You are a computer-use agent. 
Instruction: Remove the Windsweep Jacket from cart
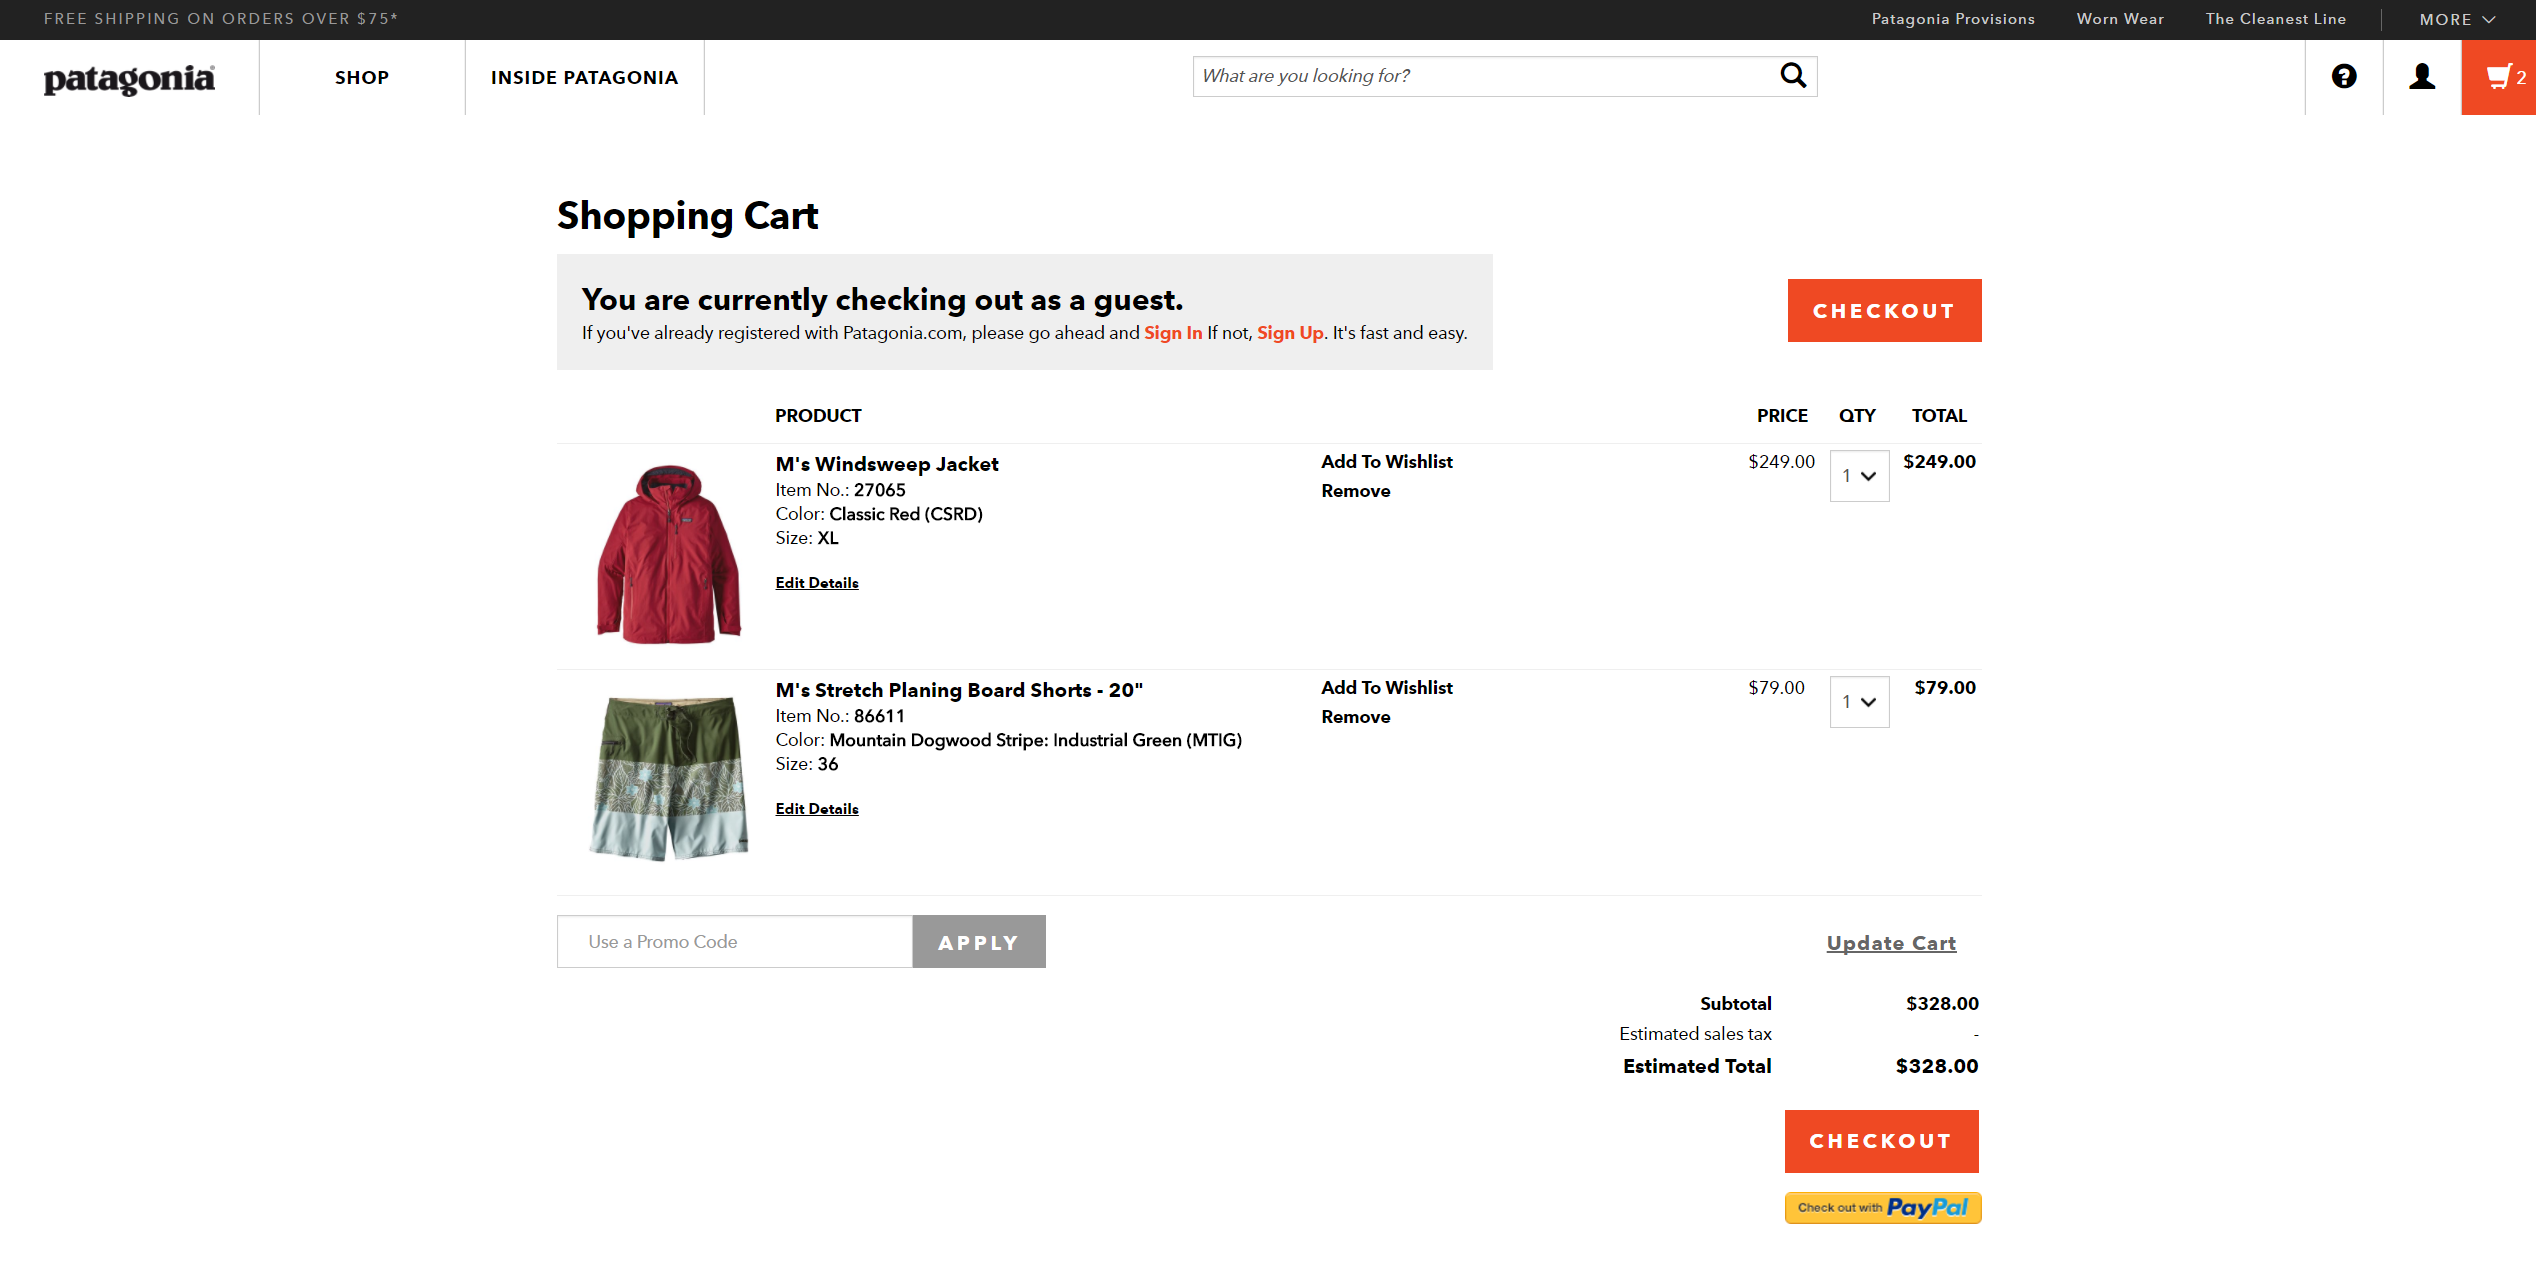point(1355,491)
